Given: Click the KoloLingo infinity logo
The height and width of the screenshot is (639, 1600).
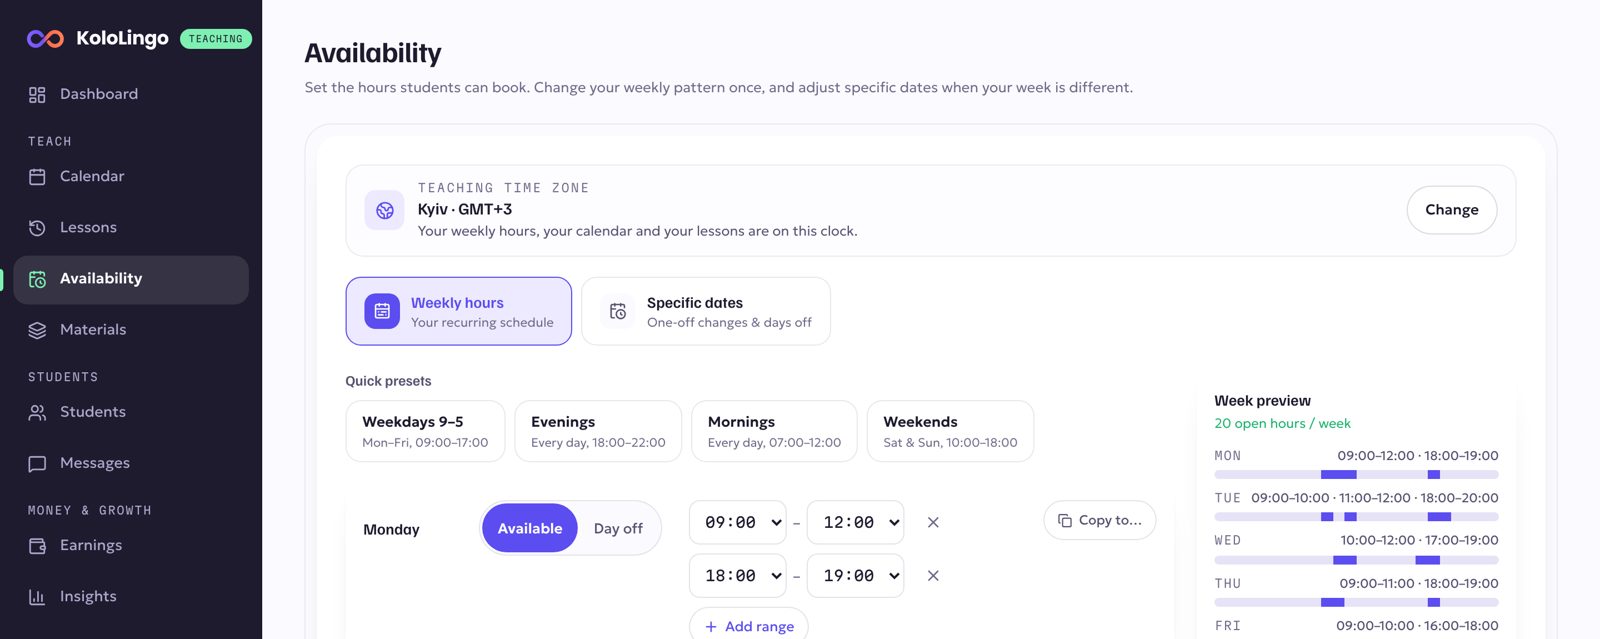Looking at the screenshot, I should coord(45,39).
